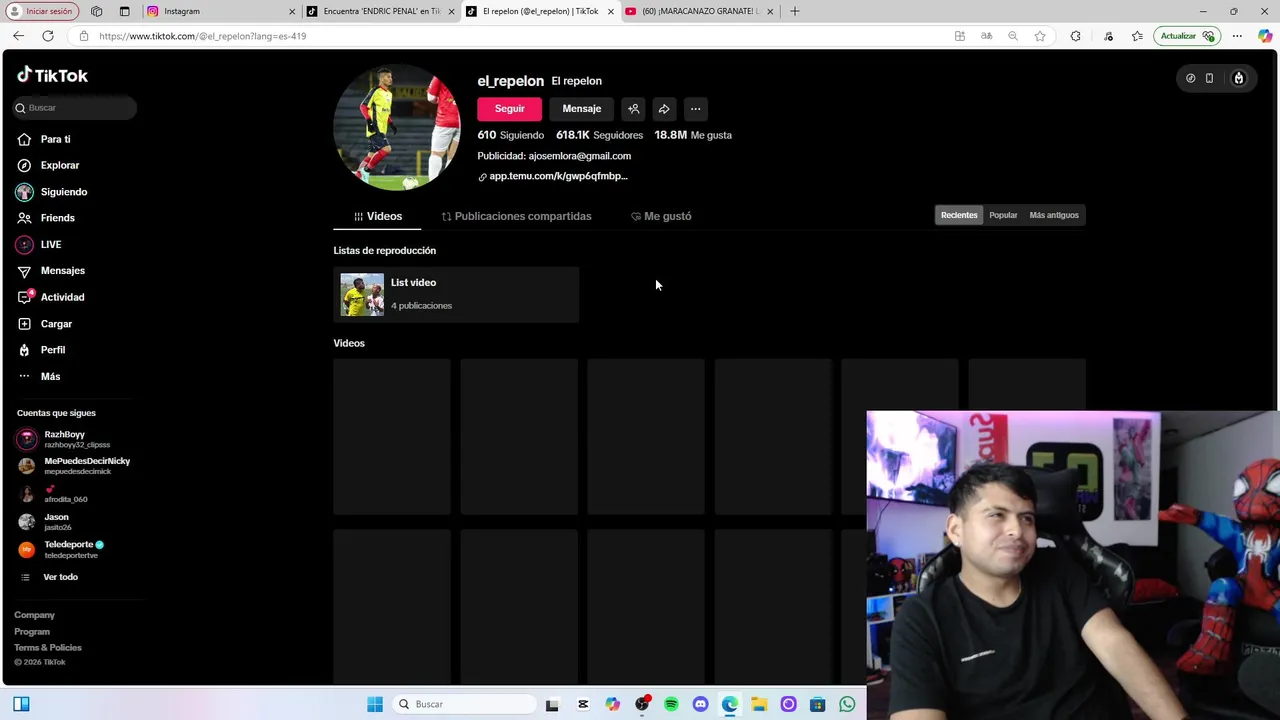Open browser settings three-dots menu
The height and width of the screenshot is (720, 1280).
[1237, 36]
